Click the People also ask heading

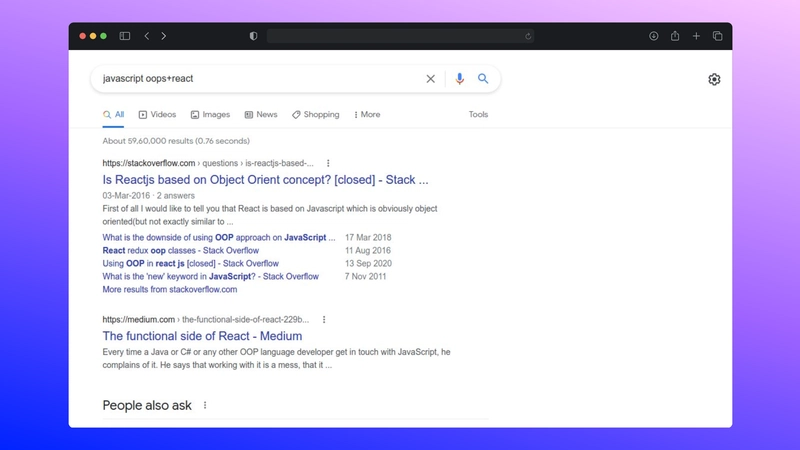[147, 405]
